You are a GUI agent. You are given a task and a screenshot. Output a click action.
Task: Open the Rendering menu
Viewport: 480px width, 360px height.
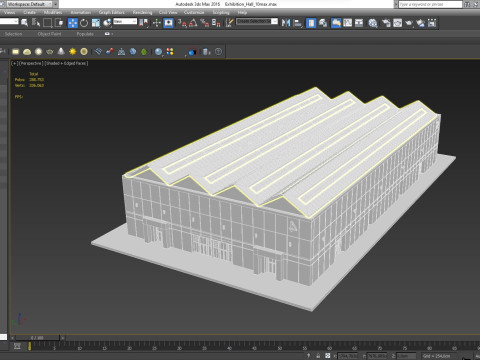point(142,12)
